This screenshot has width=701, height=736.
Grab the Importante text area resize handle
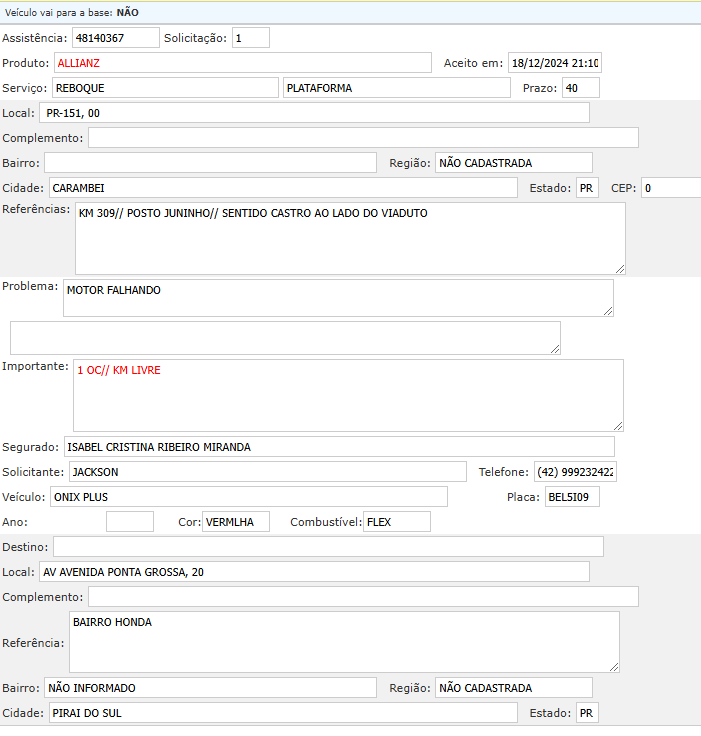click(618, 426)
